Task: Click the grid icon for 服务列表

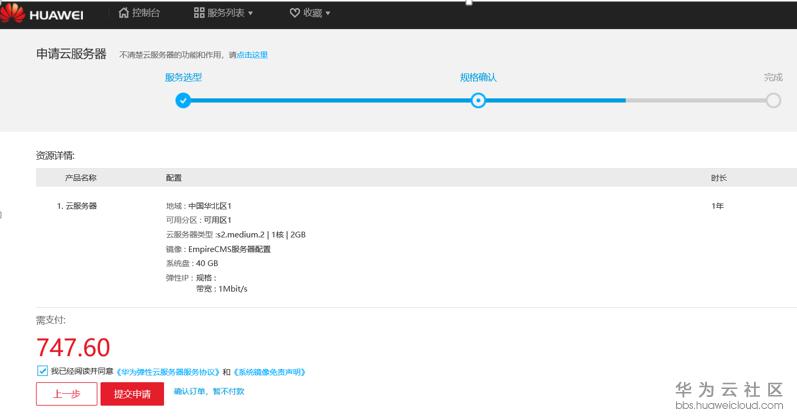Action: [199, 13]
